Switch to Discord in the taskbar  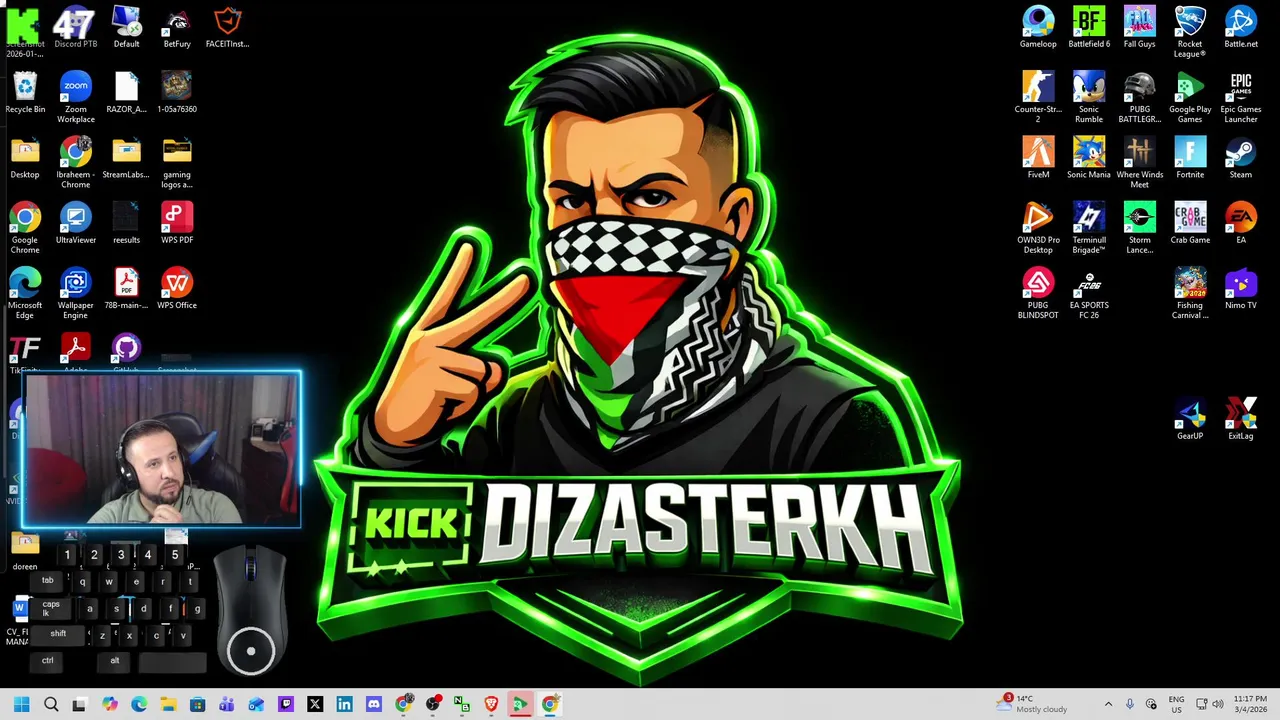click(x=374, y=704)
